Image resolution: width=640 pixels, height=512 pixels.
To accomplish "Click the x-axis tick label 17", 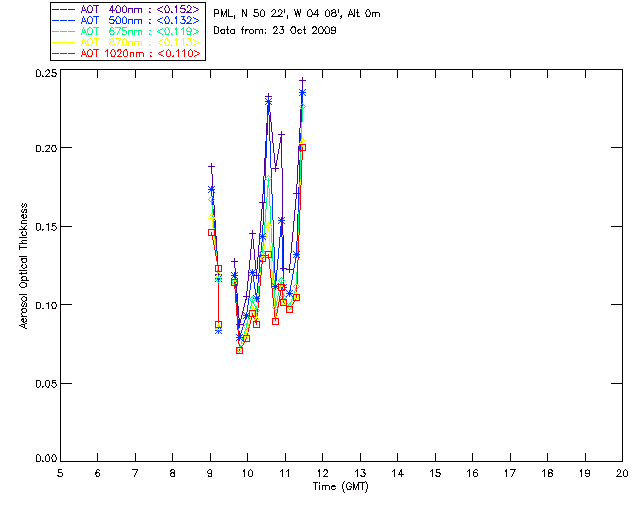I will point(510,473).
